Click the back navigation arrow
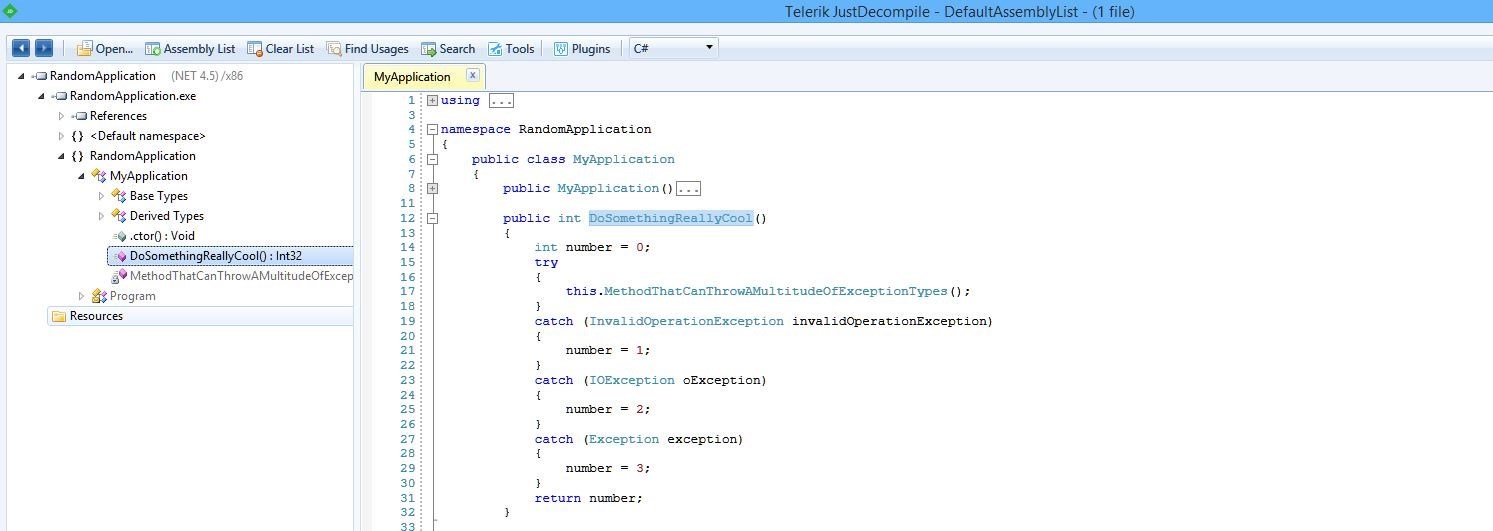Screen dimensions: 1493x531 pyautogui.click(x=20, y=48)
